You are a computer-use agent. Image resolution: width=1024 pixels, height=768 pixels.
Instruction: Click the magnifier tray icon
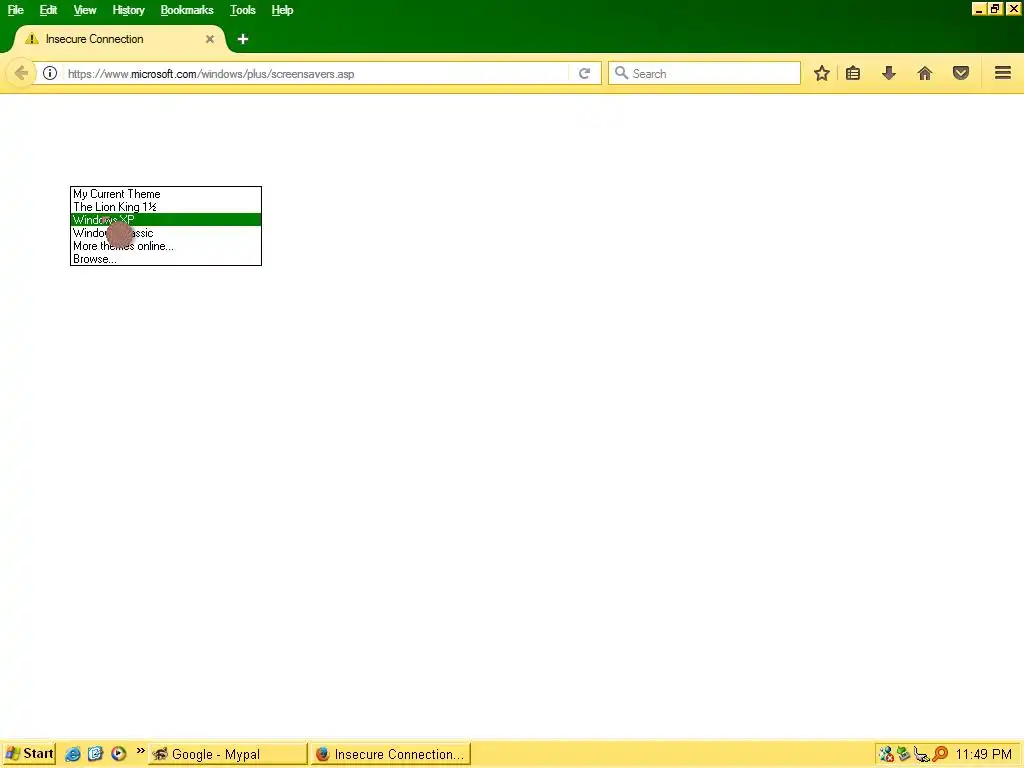940,754
